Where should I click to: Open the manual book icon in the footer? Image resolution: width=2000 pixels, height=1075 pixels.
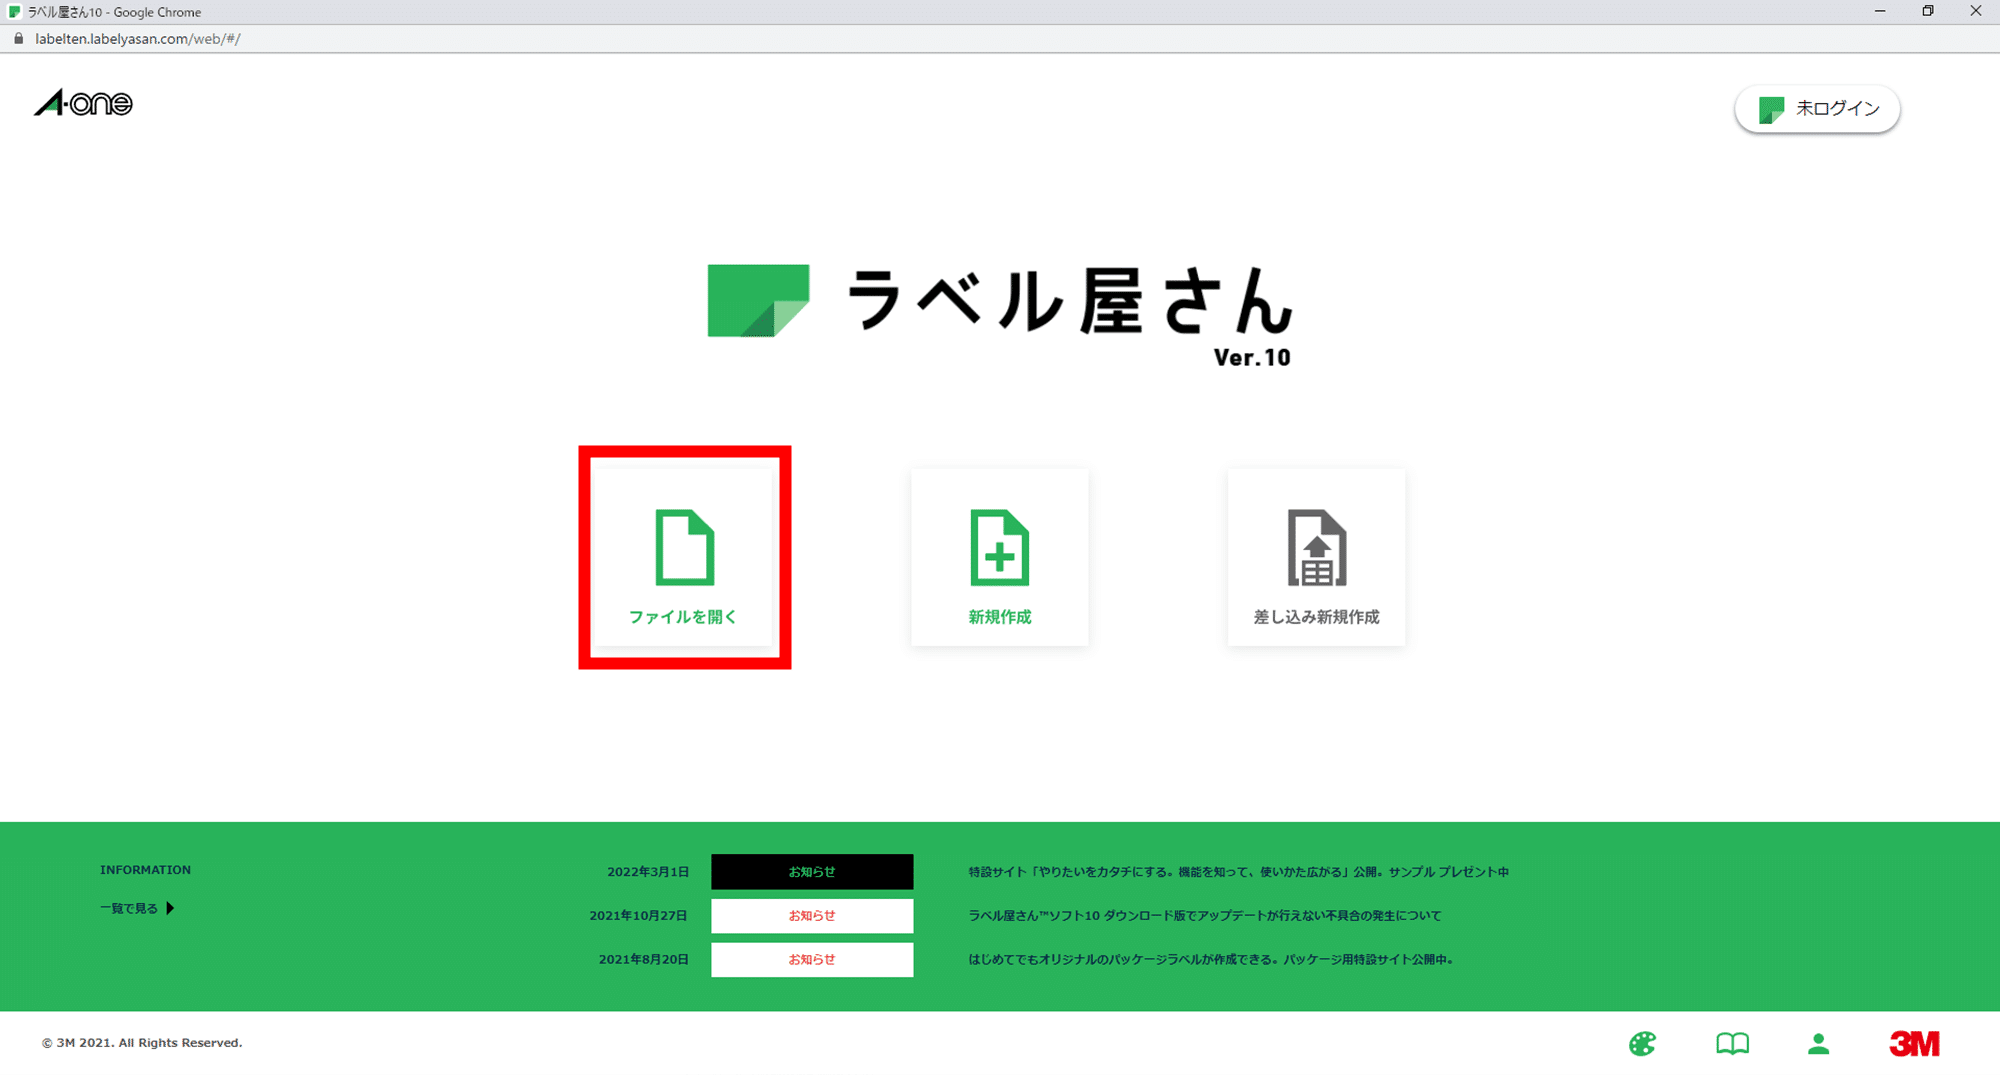(x=1732, y=1044)
